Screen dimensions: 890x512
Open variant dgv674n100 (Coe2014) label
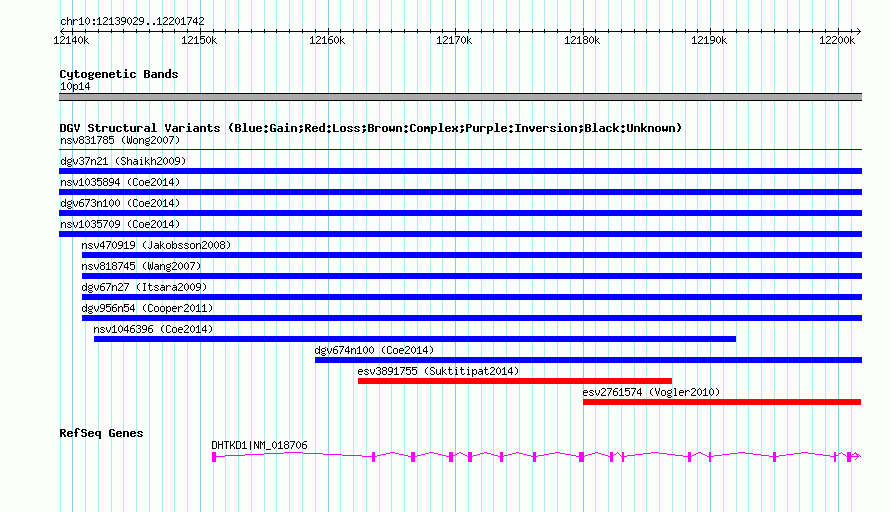tap(374, 350)
